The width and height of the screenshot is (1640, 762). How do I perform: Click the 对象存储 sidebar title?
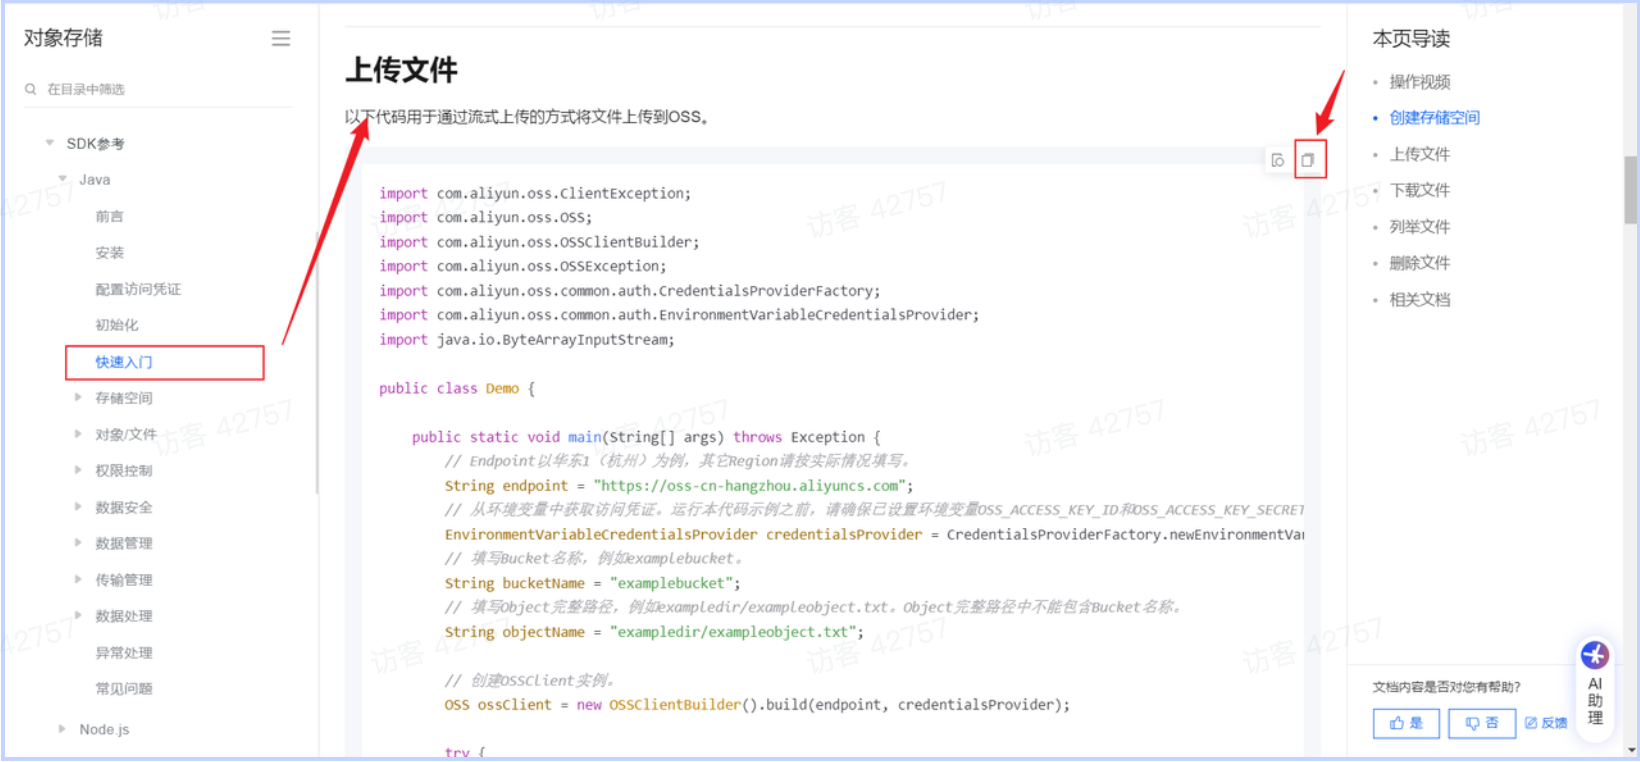coord(63,38)
